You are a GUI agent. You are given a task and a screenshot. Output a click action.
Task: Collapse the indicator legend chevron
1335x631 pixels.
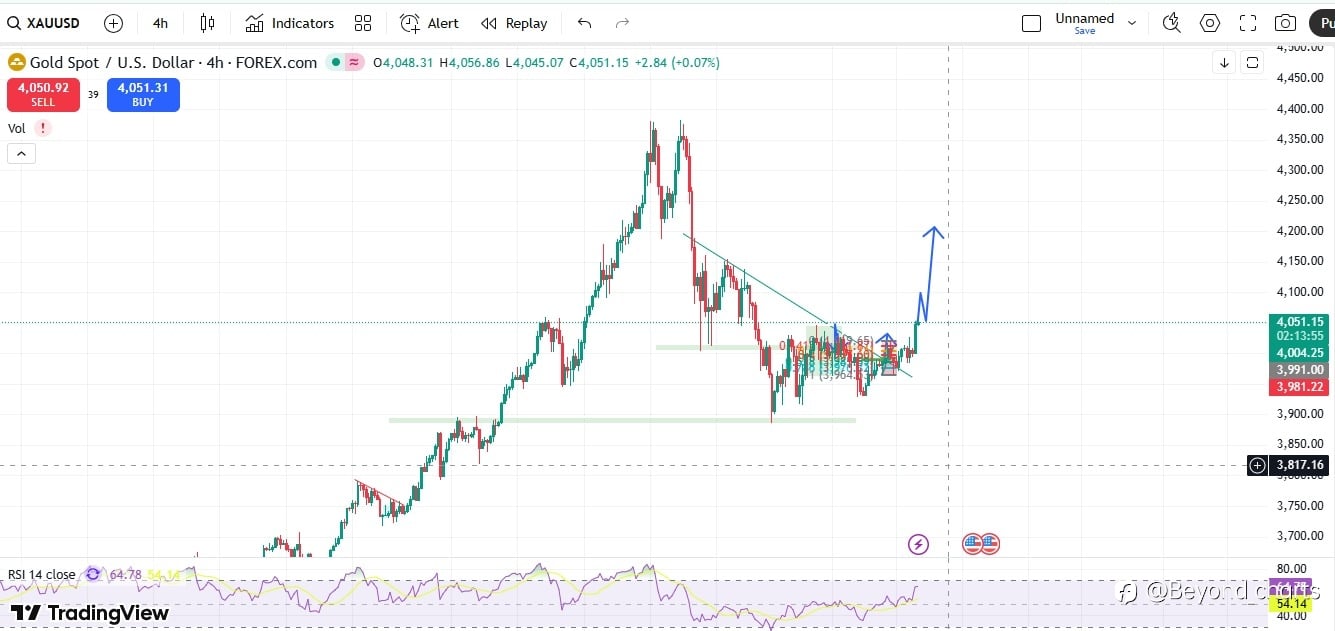[21, 154]
